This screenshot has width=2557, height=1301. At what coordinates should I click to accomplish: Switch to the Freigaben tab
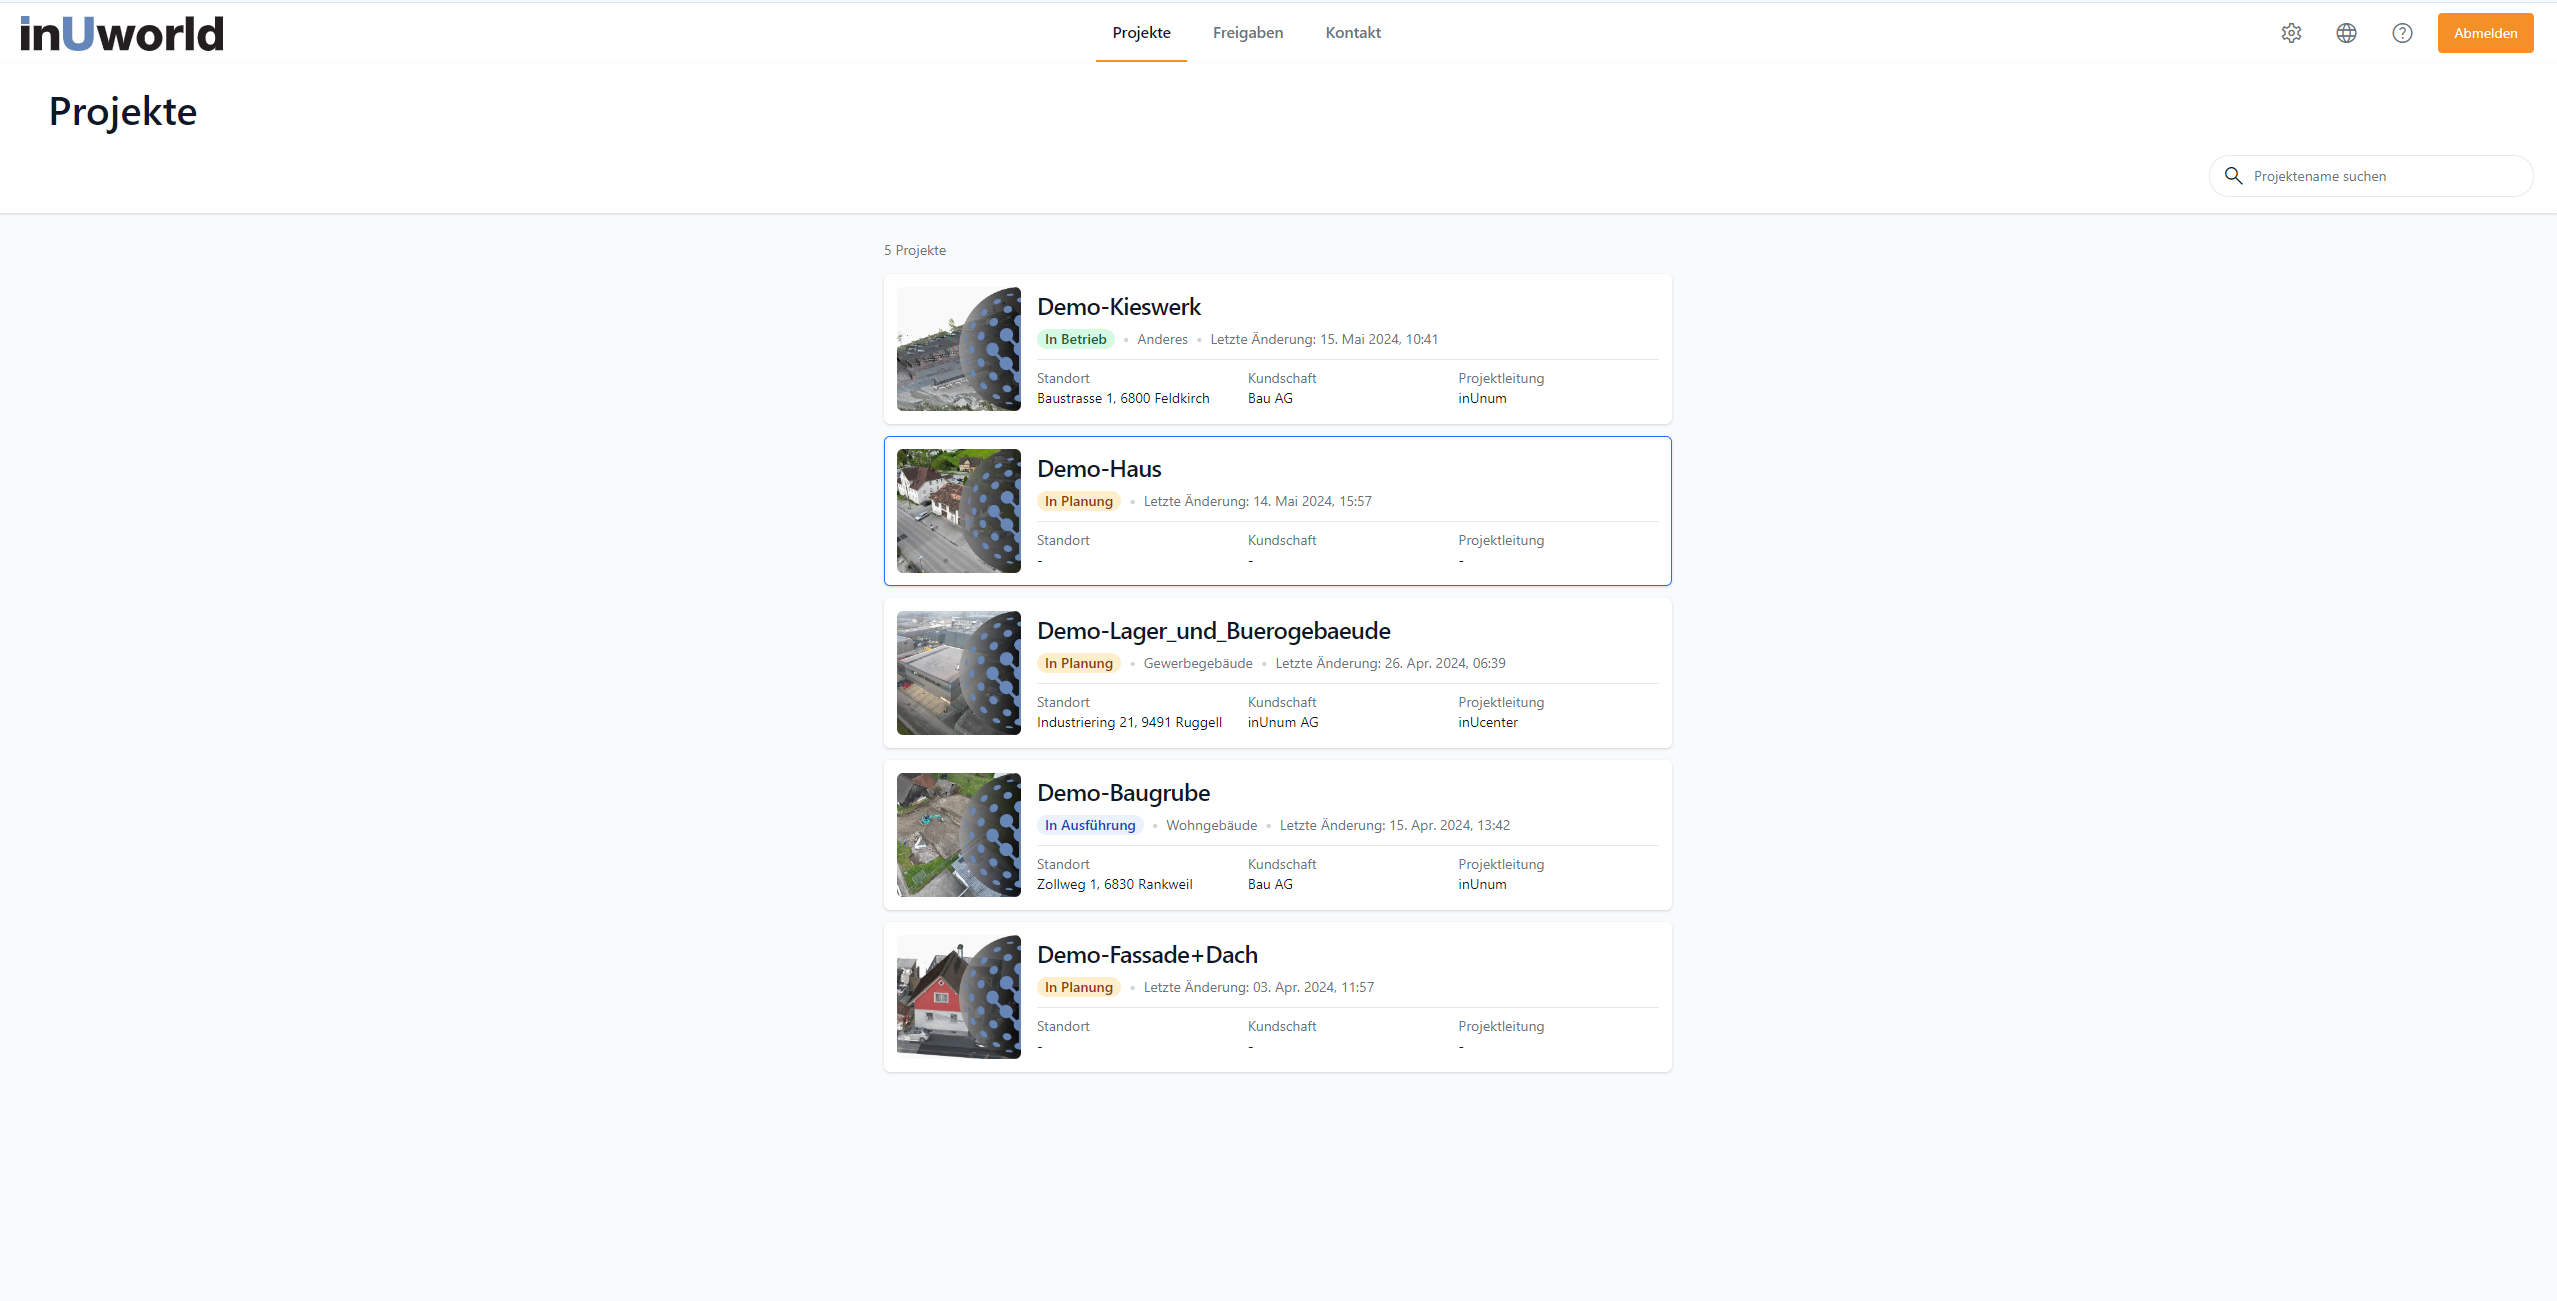[x=1247, y=33]
